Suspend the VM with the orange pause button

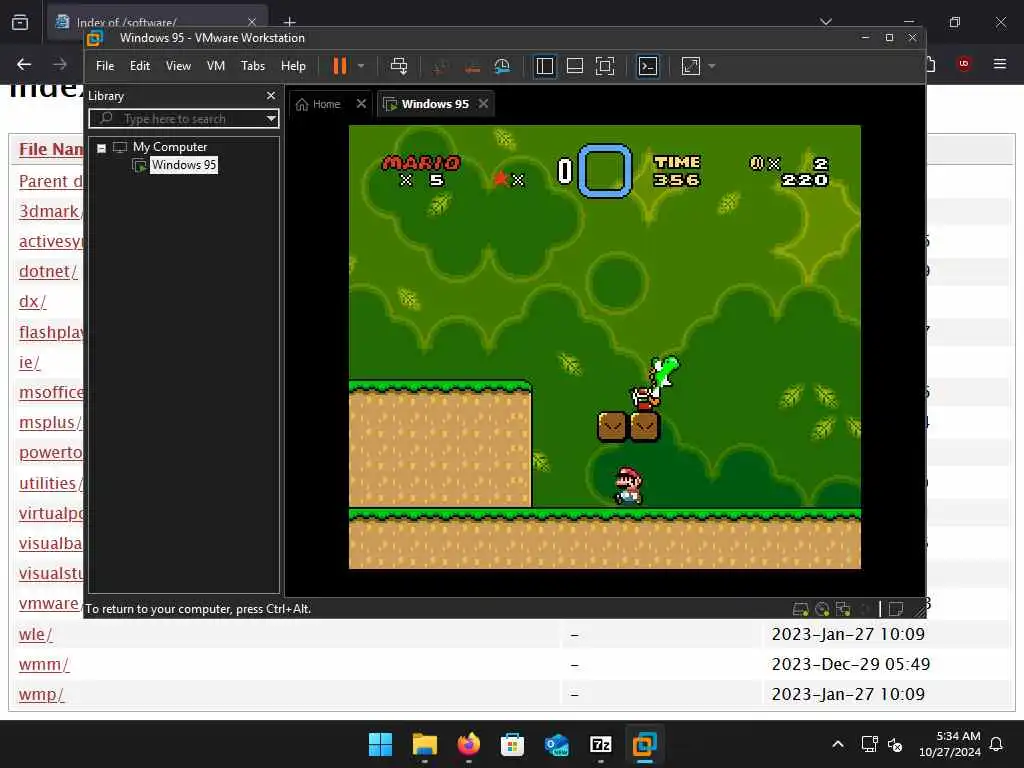click(x=340, y=66)
